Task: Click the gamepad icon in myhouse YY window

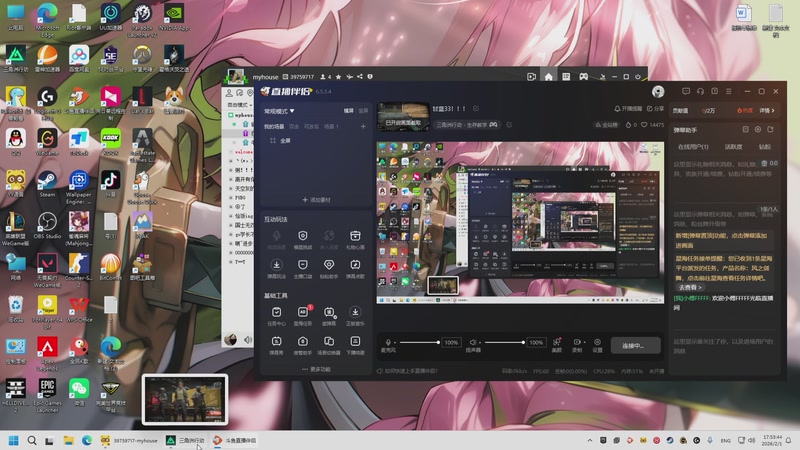Action: pyautogui.click(x=583, y=77)
